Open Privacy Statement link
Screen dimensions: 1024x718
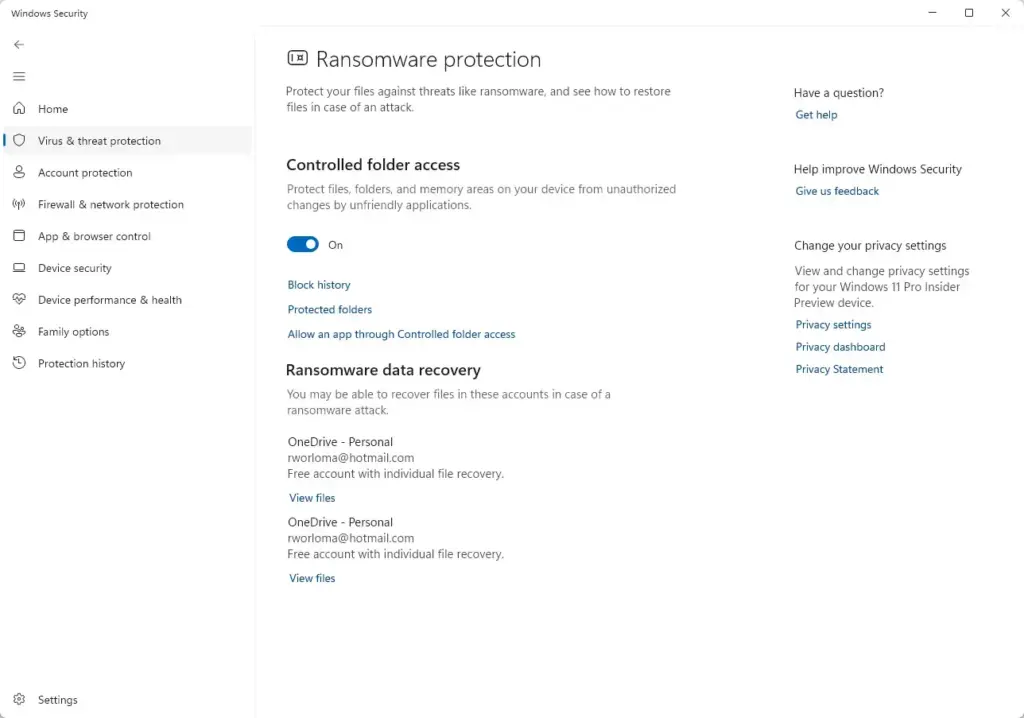click(x=839, y=369)
